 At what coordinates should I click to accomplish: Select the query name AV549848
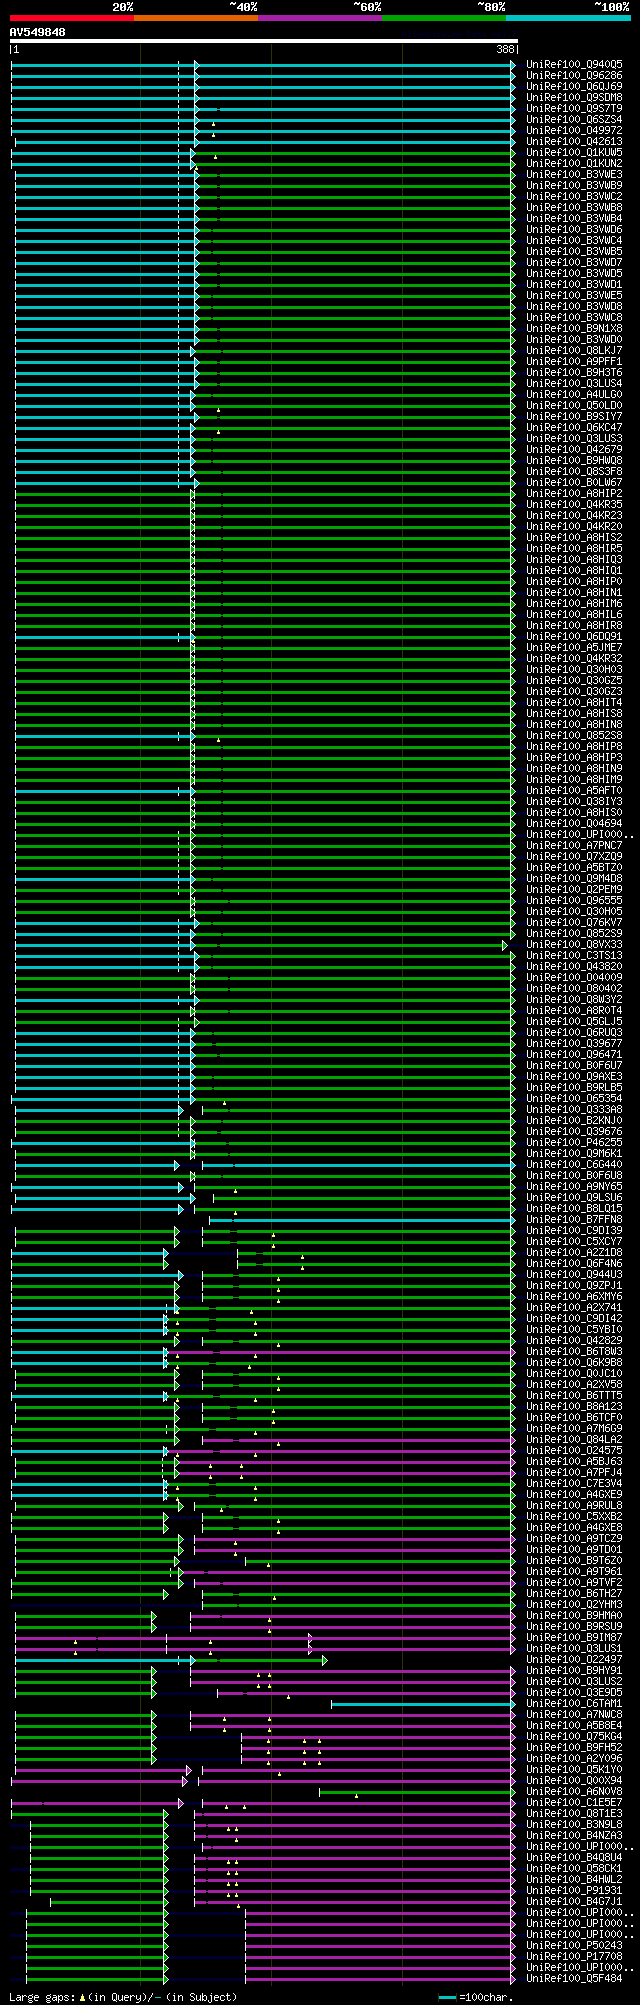point(38,32)
